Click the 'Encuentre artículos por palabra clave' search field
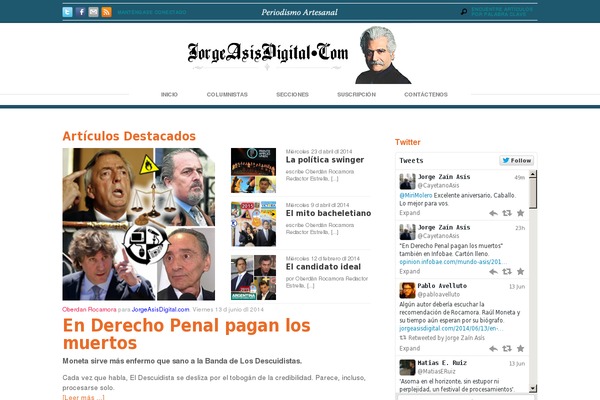600x400 pixels. coord(502,12)
